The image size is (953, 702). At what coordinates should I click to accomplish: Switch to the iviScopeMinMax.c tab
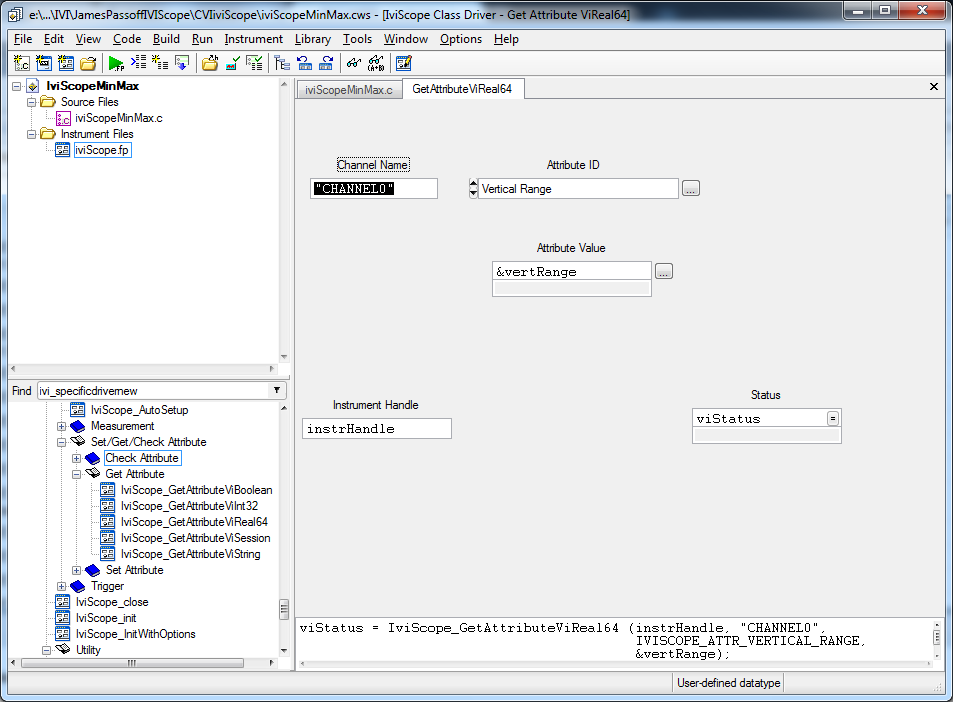(349, 89)
